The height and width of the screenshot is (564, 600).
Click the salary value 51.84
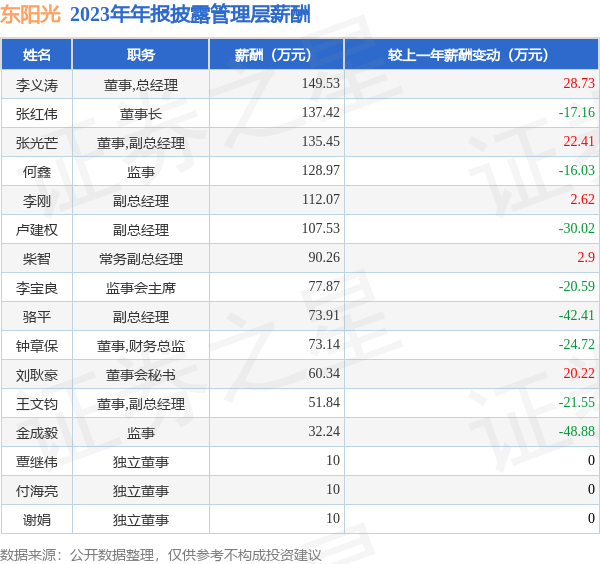pos(324,403)
